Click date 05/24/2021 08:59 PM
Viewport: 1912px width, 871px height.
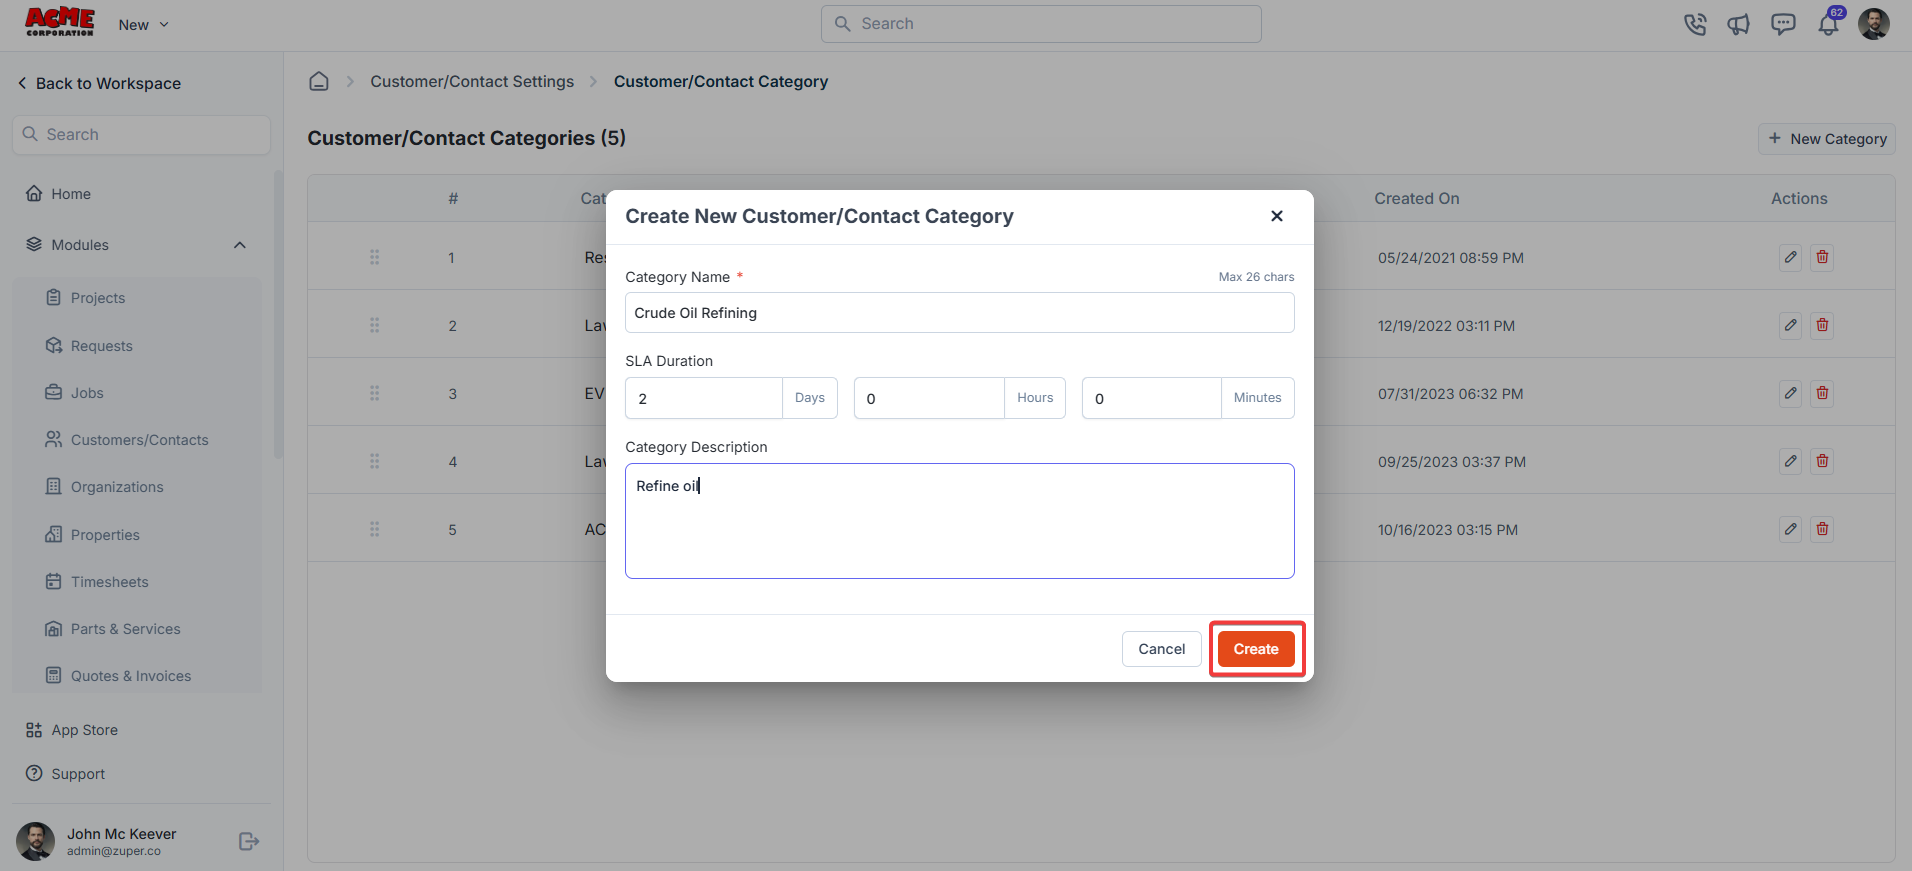point(1451,258)
